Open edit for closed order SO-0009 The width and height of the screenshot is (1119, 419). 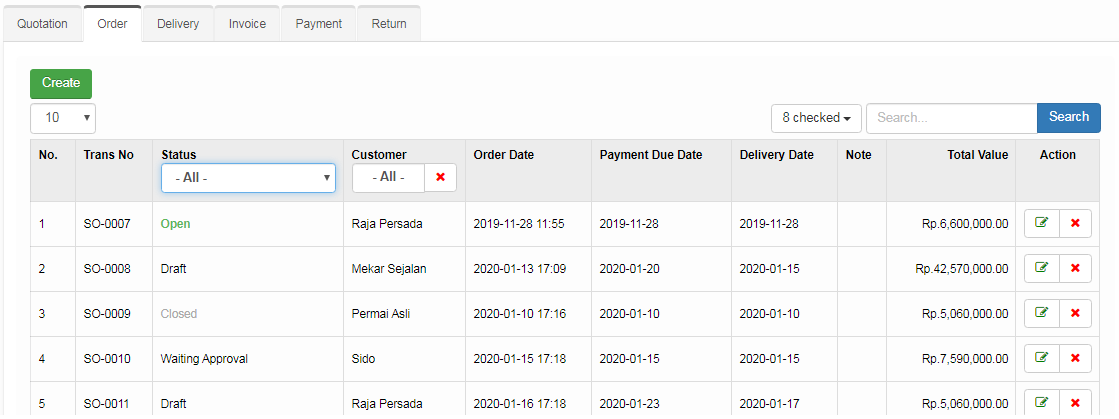[x=1041, y=313]
